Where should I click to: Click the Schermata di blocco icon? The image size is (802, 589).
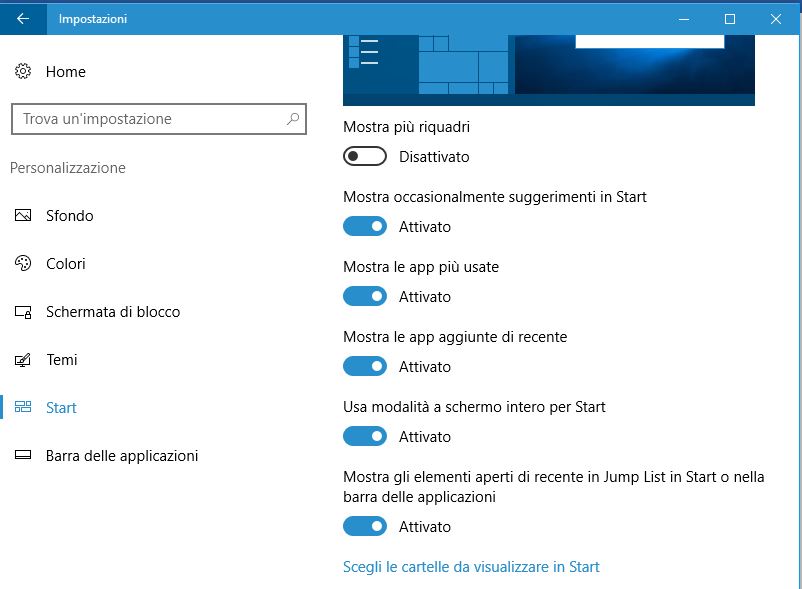tap(23, 312)
